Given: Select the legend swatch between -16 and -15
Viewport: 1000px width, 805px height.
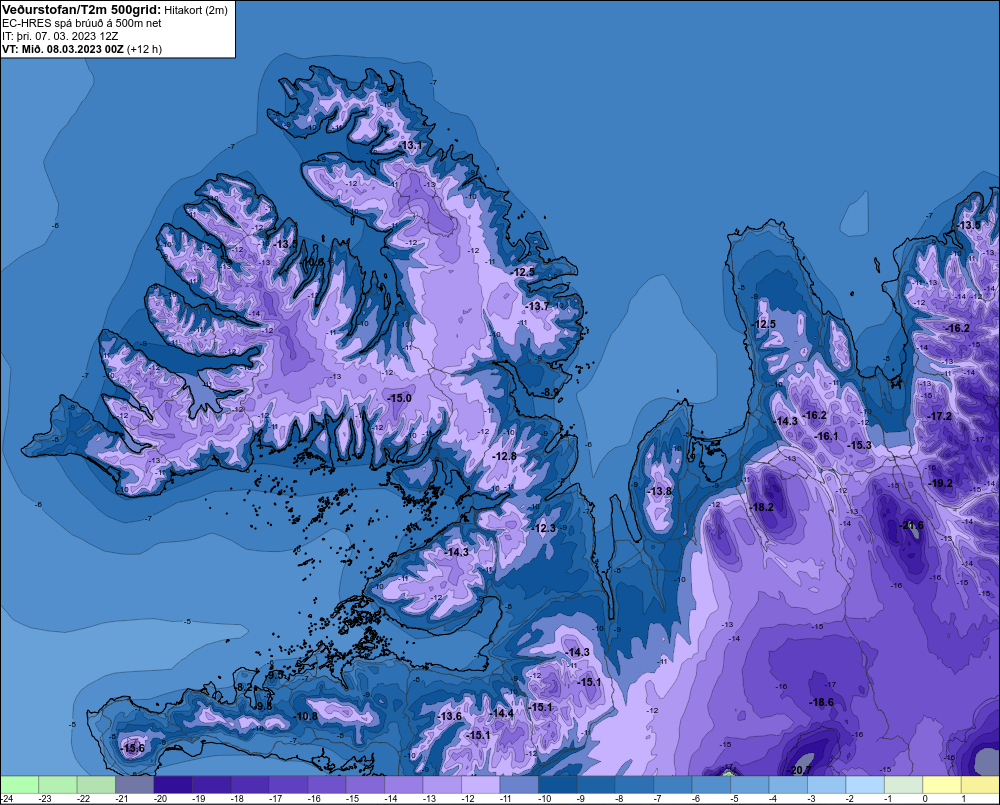Looking at the screenshot, I should (x=327, y=785).
